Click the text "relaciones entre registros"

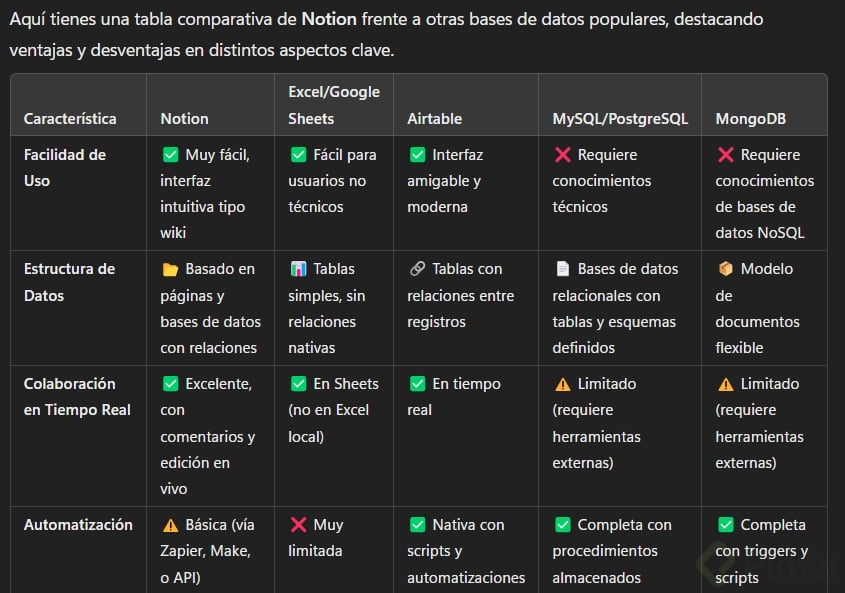[x=460, y=309]
